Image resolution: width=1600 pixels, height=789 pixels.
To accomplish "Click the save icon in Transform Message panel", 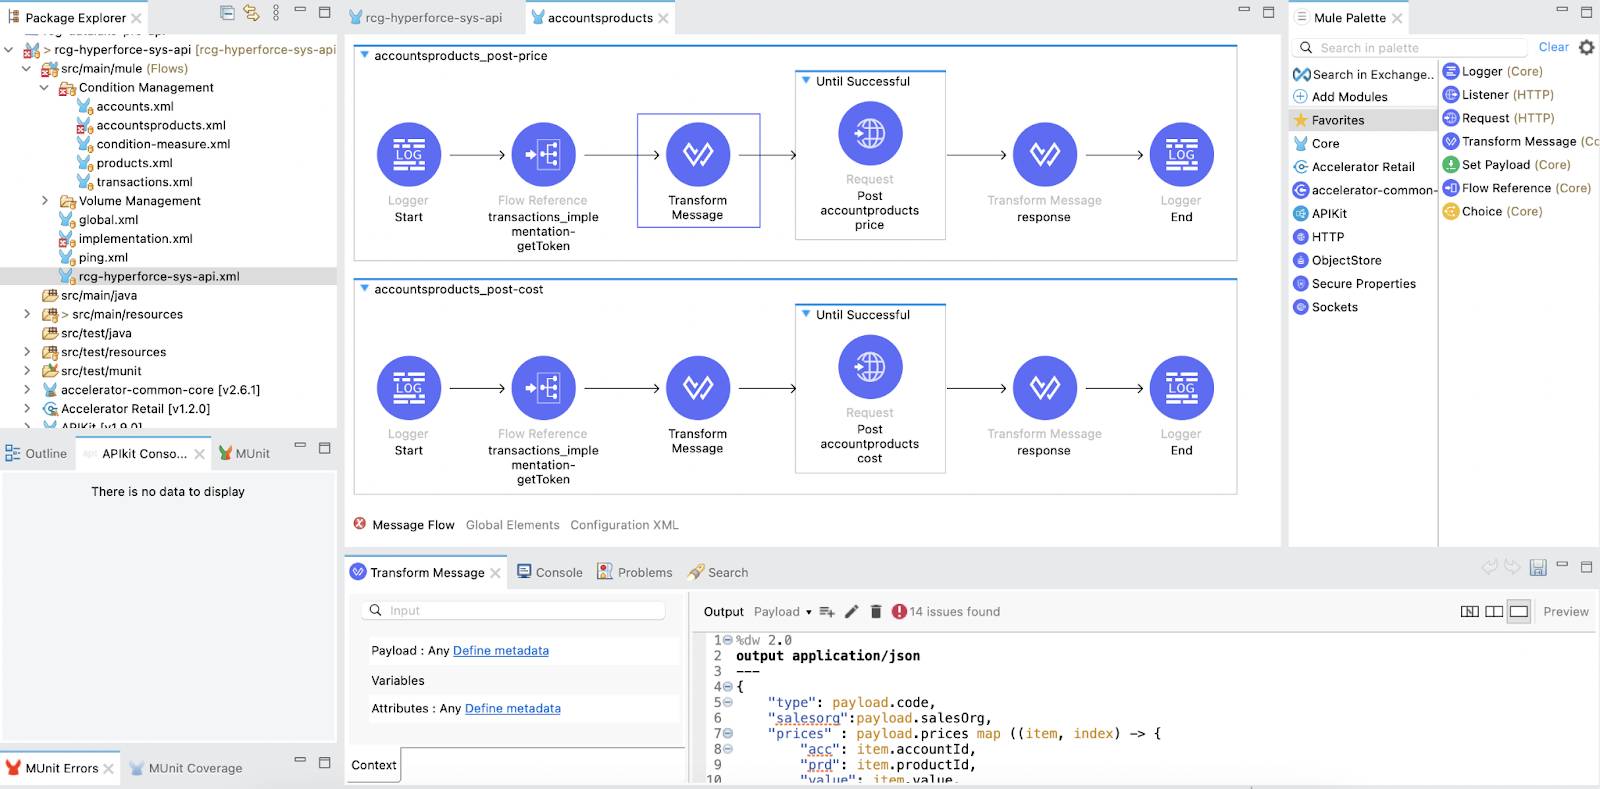I will point(1538,567).
